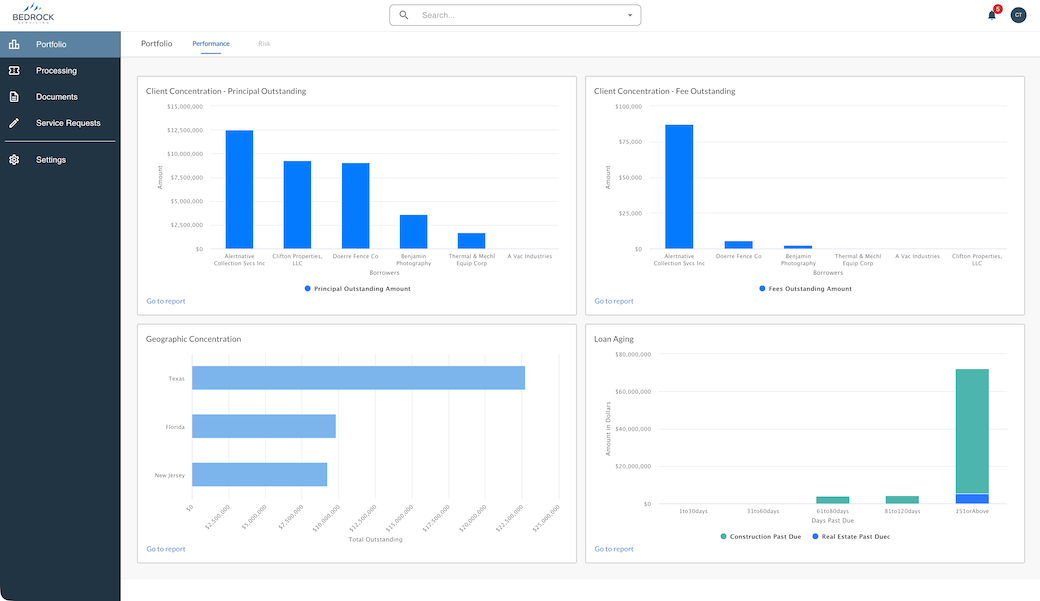The height and width of the screenshot is (601, 1040).
Task: Click Doerre Fence Co fee bar
Action: coord(739,245)
